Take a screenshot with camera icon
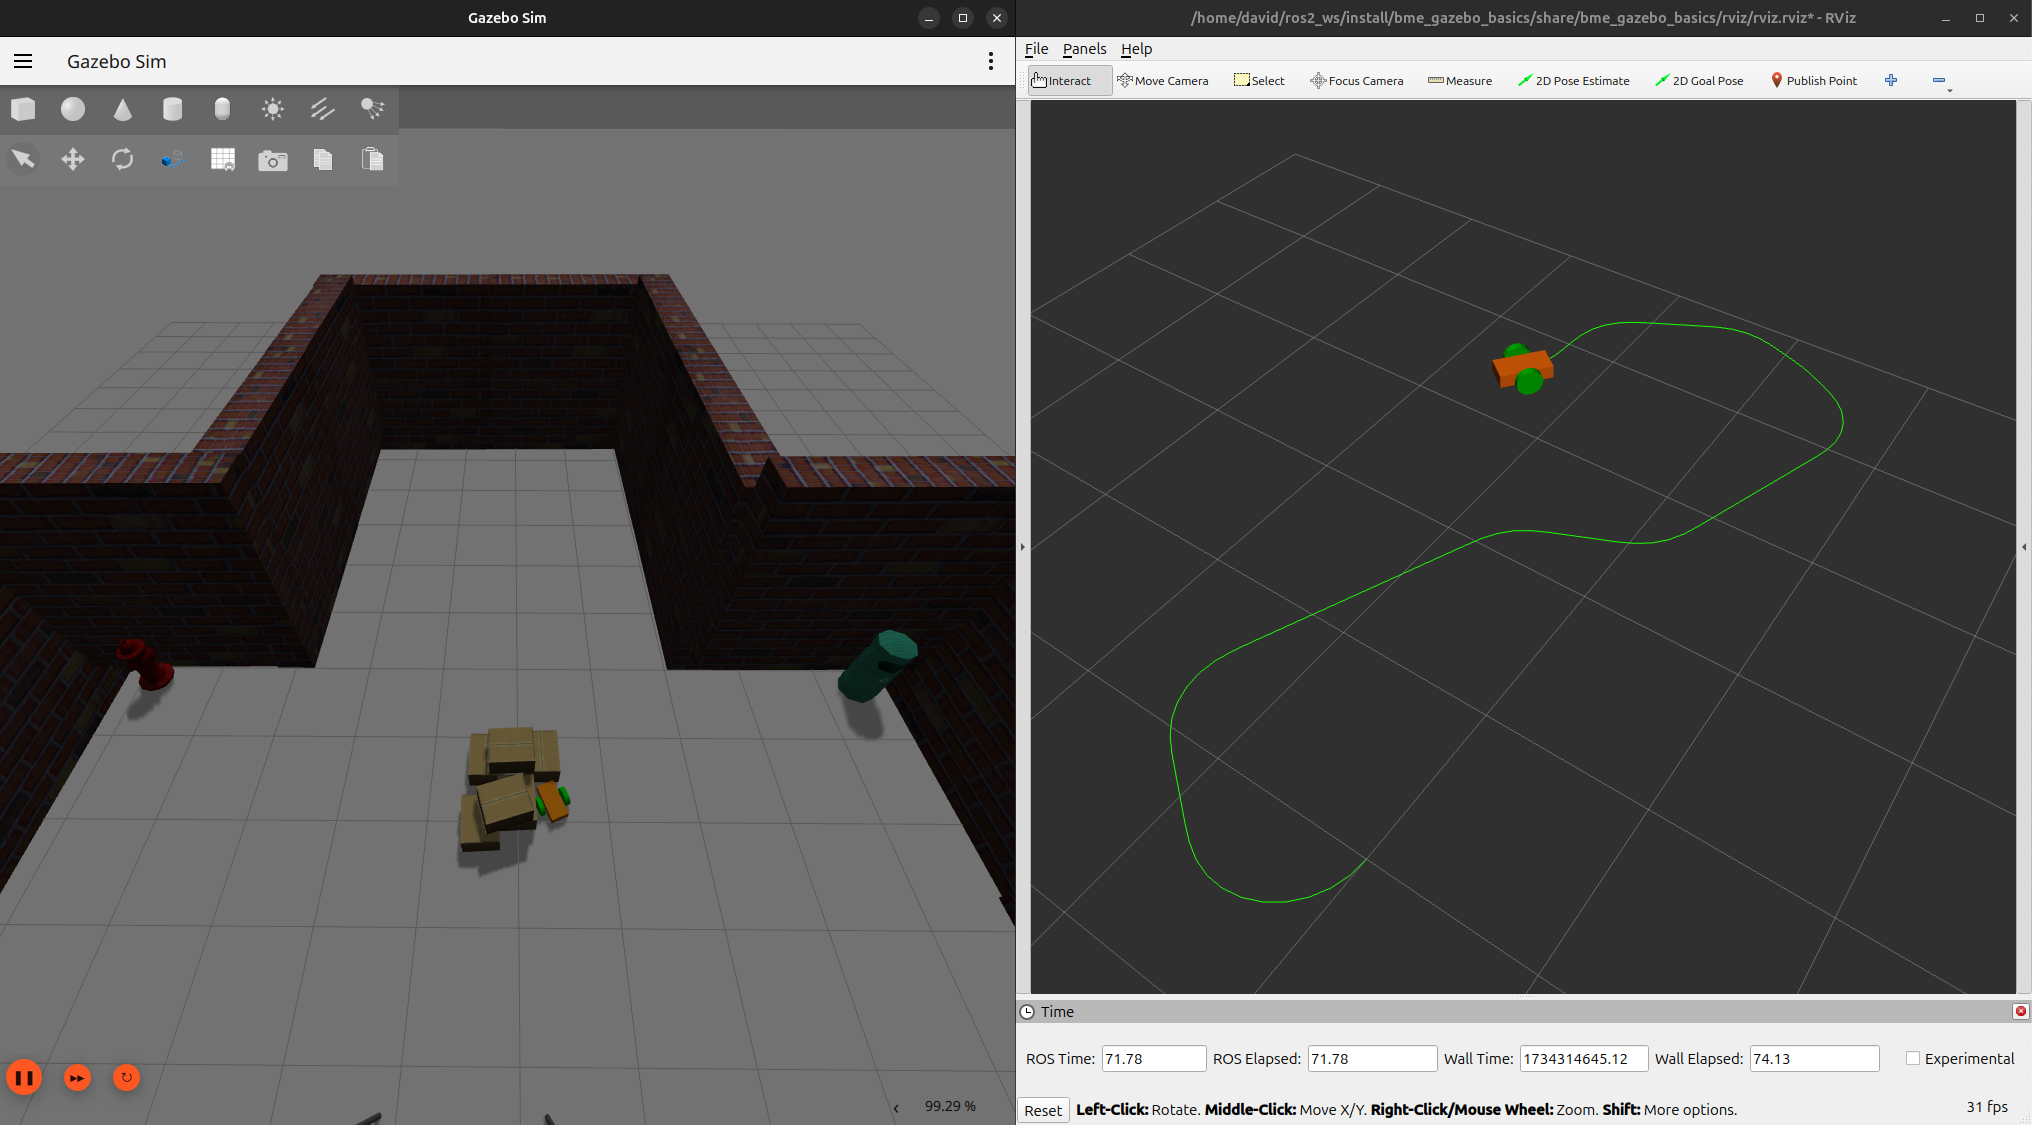This screenshot has width=2032, height=1125. [x=272, y=160]
